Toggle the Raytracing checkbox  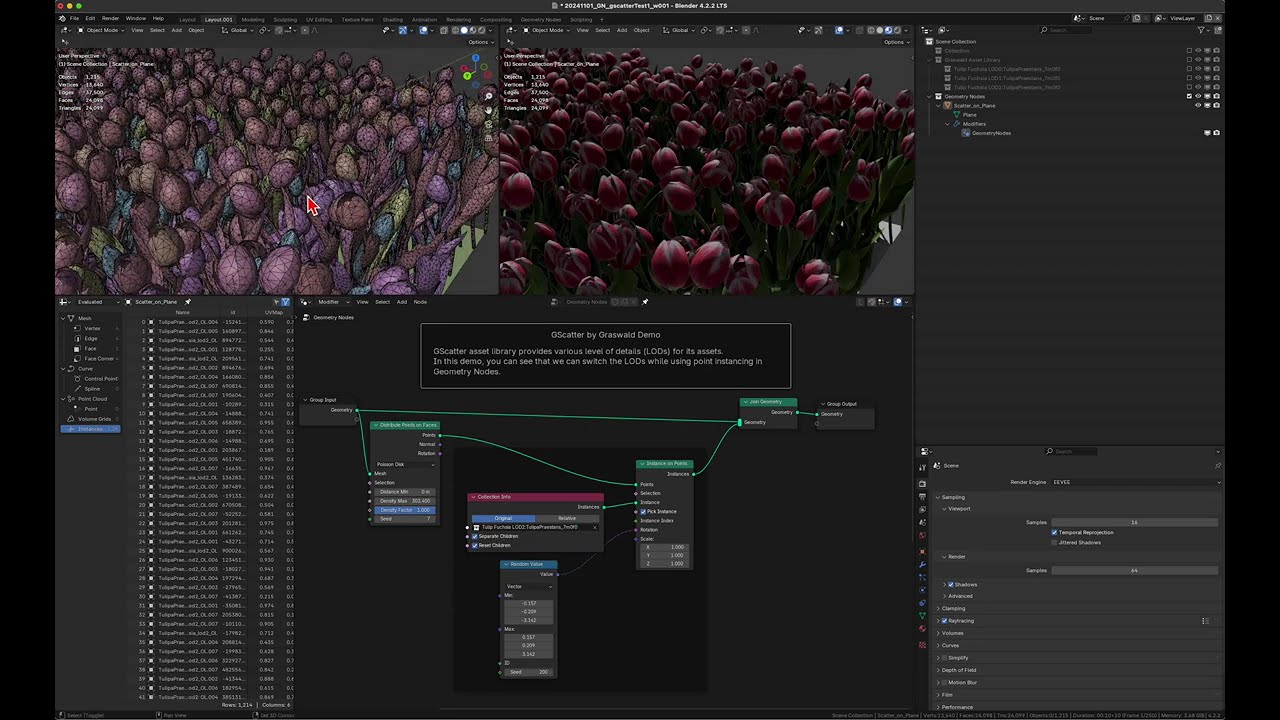pos(944,621)
